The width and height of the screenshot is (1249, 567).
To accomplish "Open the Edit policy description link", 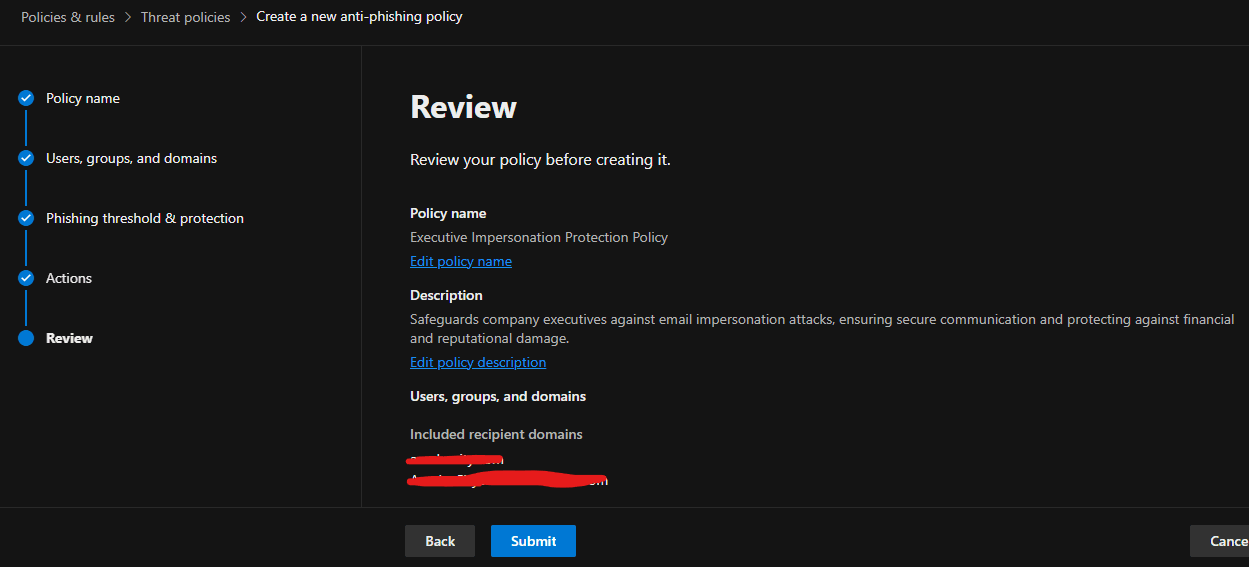I will click(478, 362).
